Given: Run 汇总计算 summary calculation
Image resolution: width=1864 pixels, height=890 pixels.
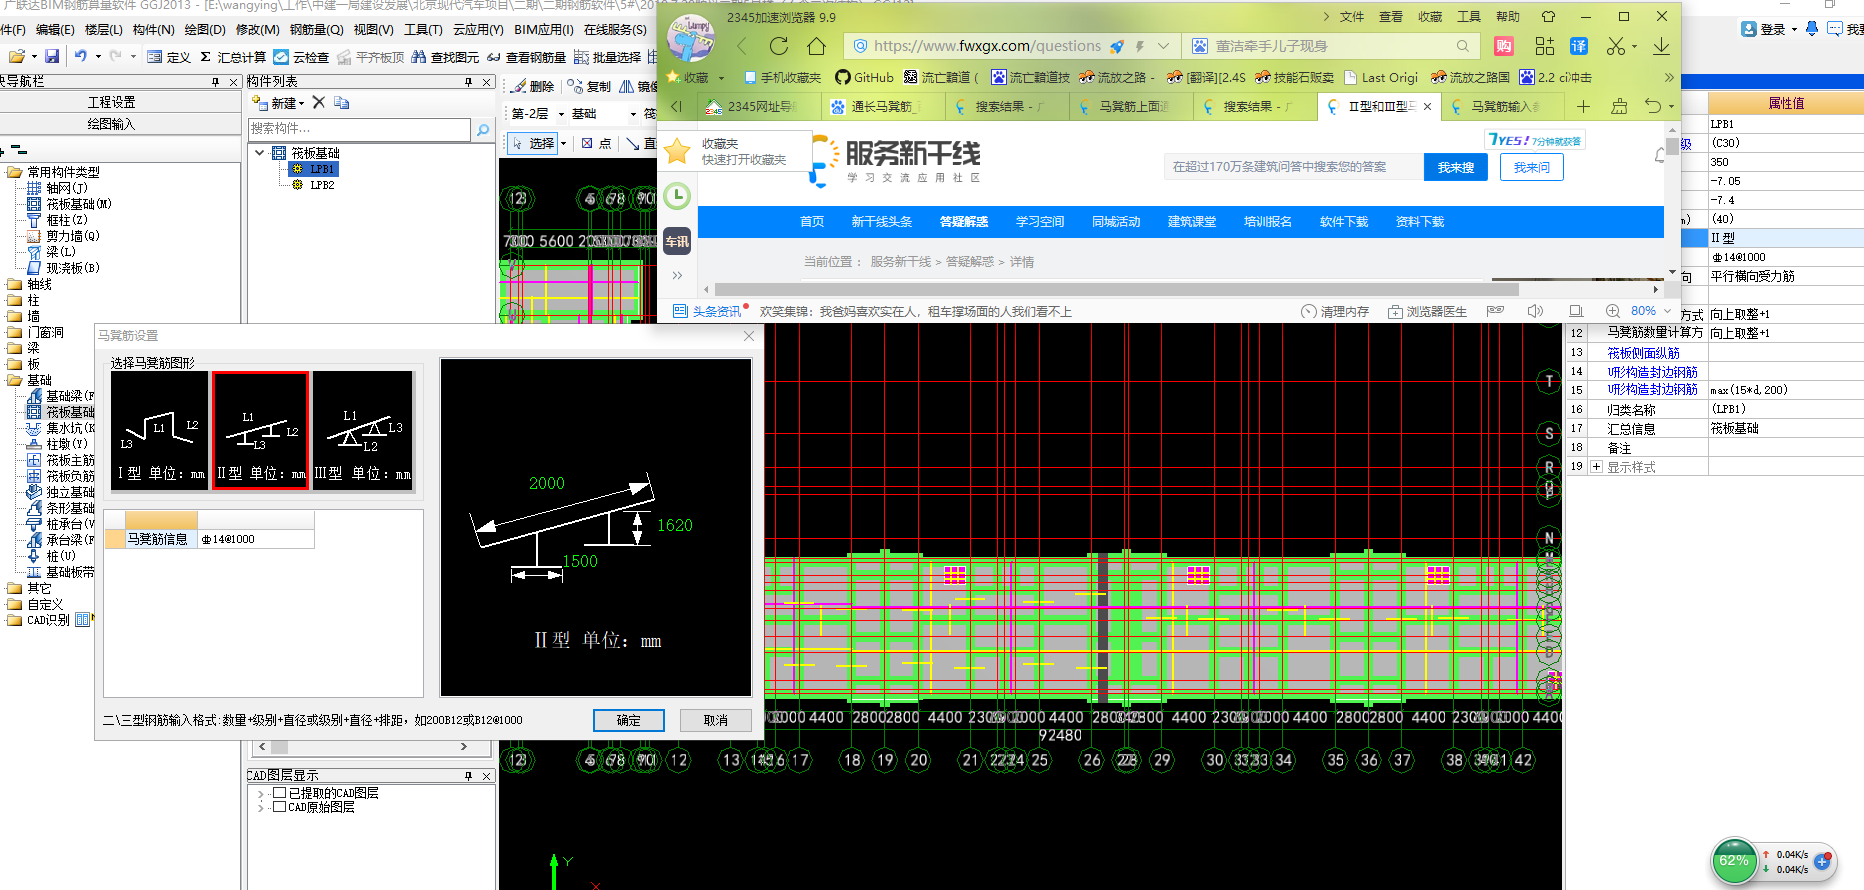Looking at the screenshot, I should [x=233, y=57].
